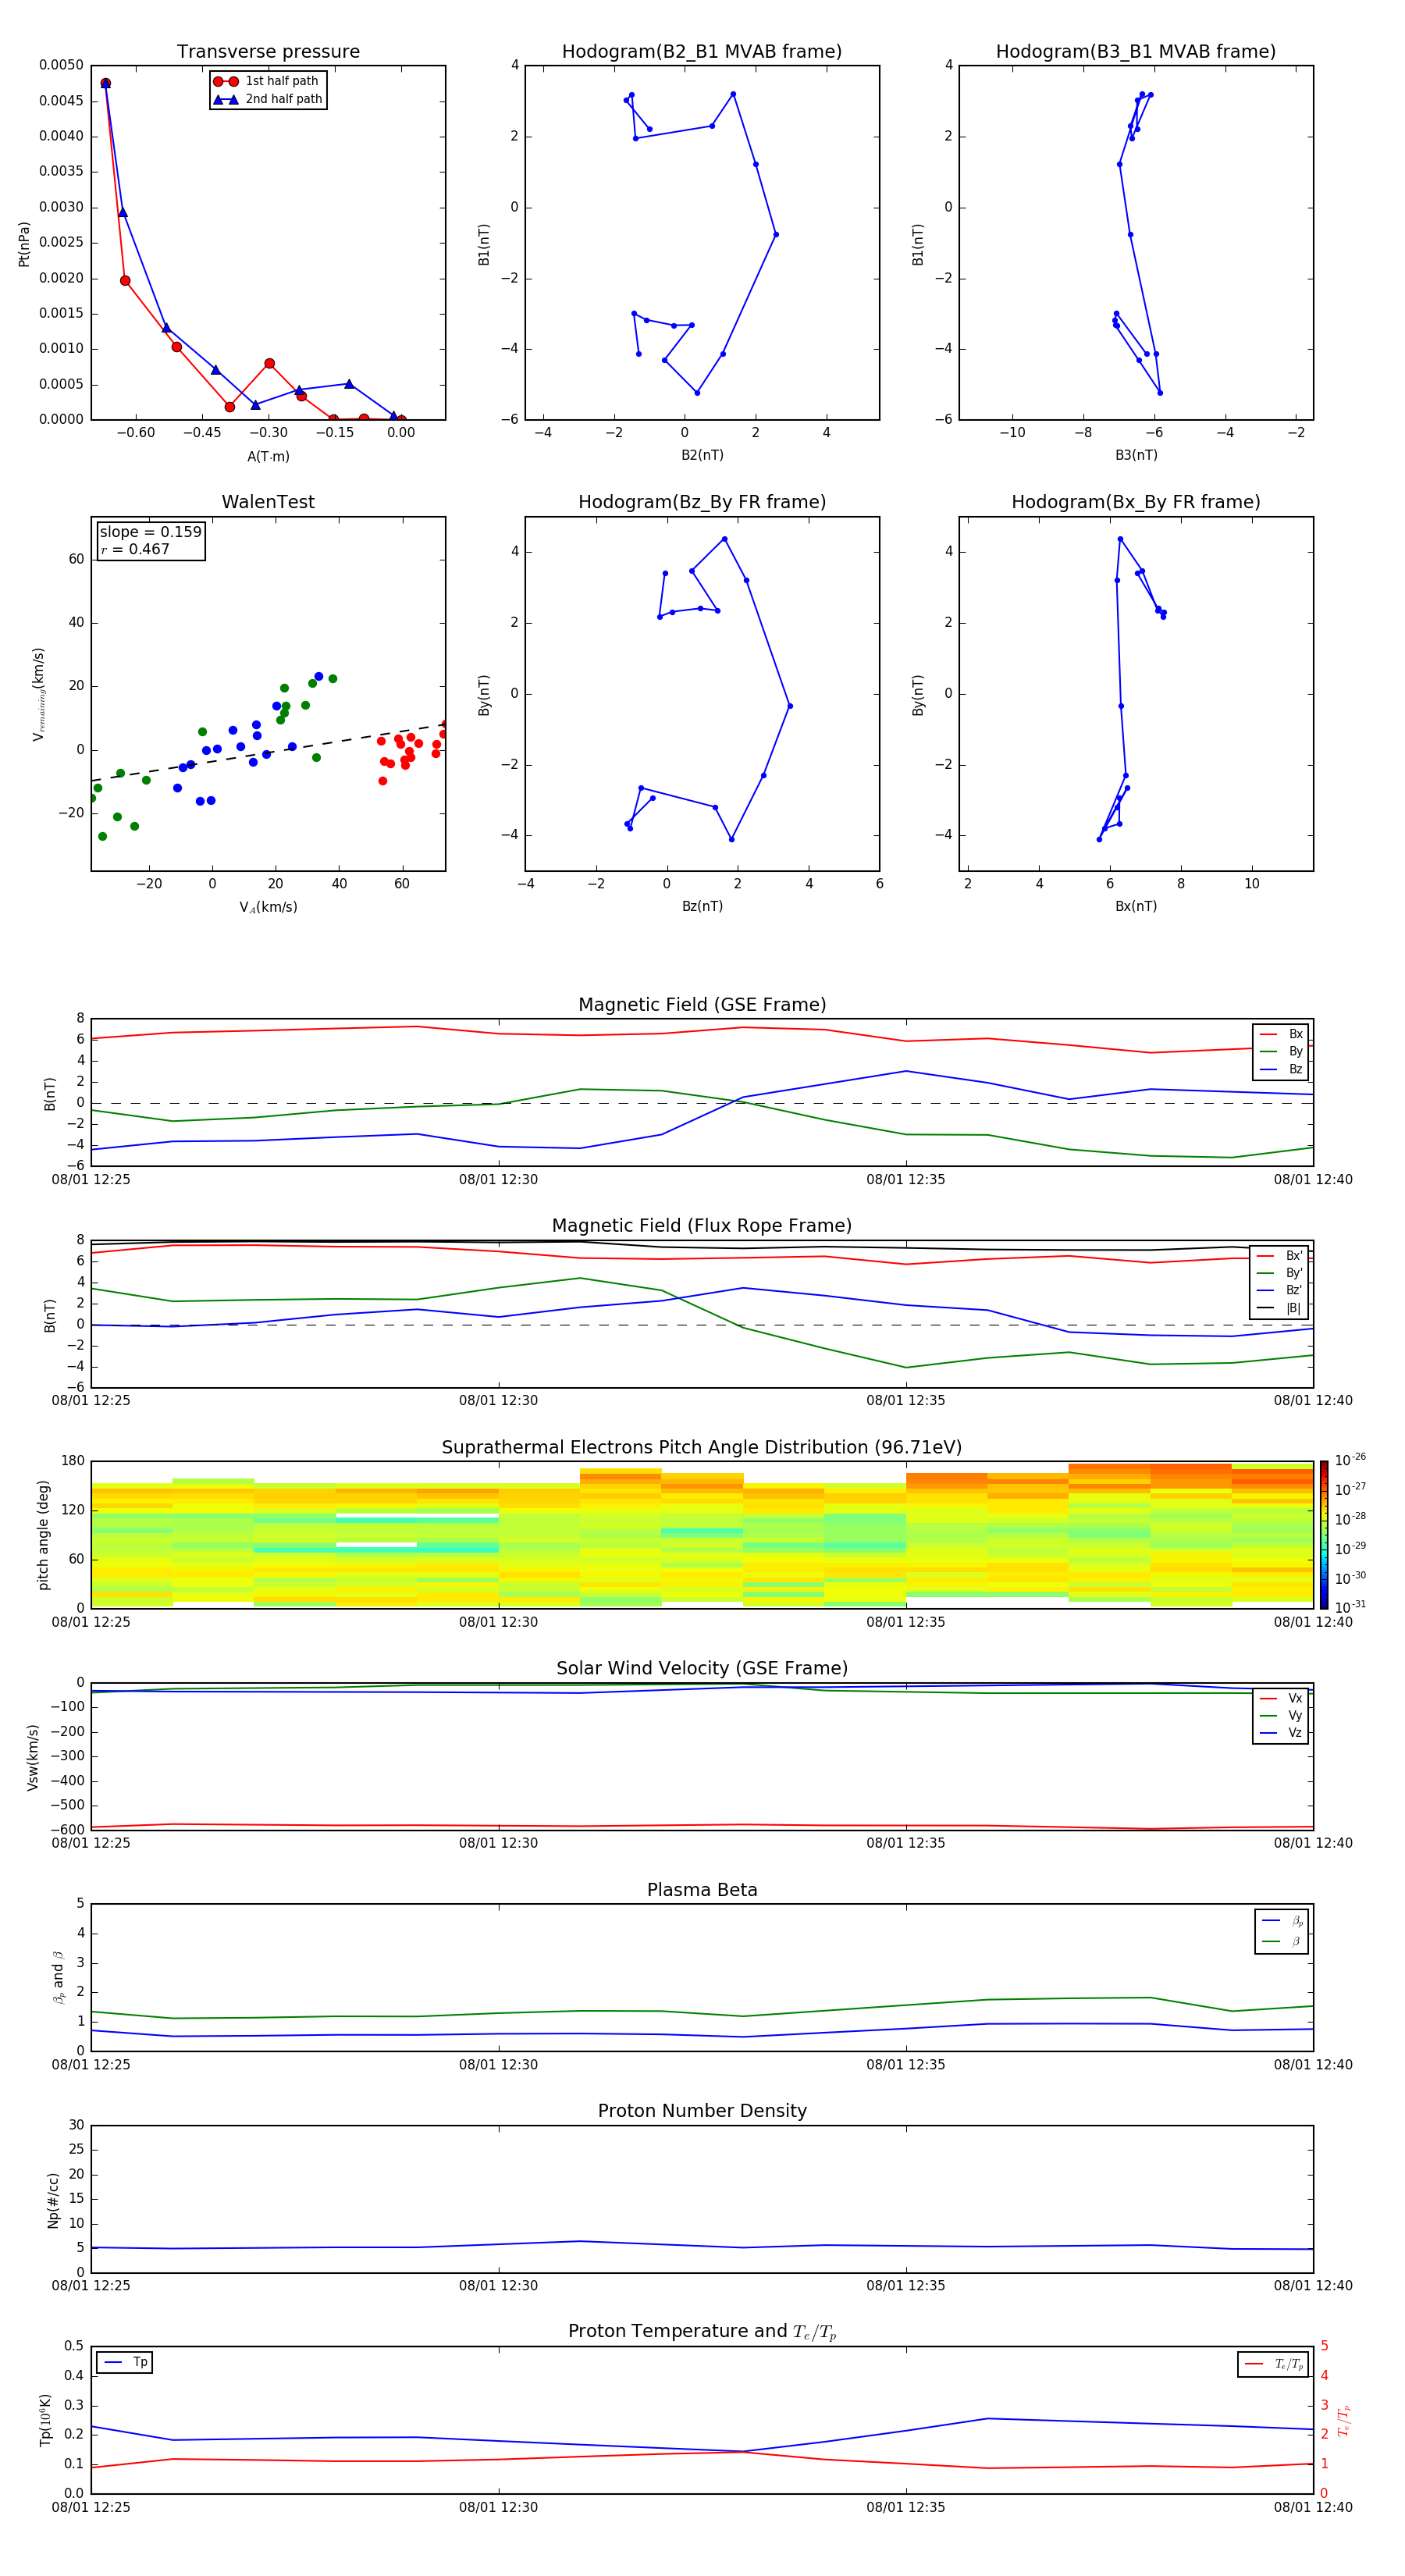Click the 'Magnetic Field (GSE Frame)' title
Viewport: 1405px width, 2576px height.
[702, 1005]
